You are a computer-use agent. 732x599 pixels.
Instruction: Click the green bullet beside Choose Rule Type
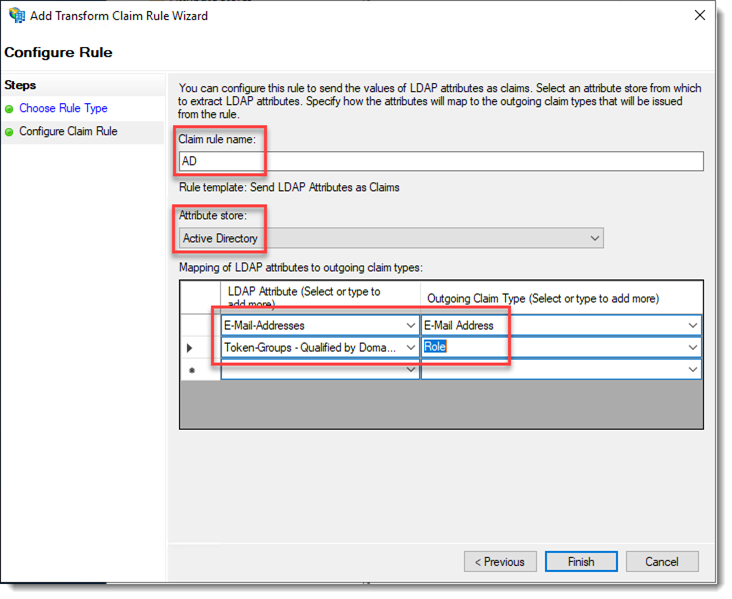pyautogui.click(x=9, y=109)
